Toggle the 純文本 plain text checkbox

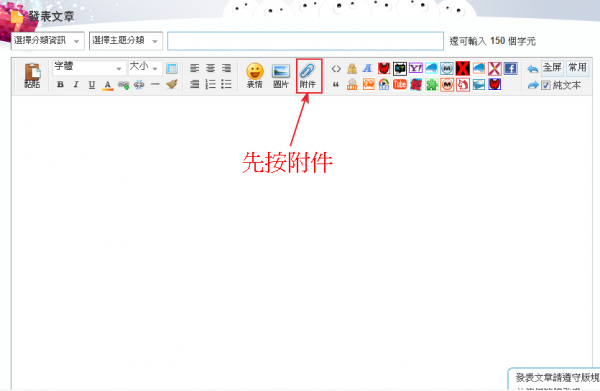point(546,85)
